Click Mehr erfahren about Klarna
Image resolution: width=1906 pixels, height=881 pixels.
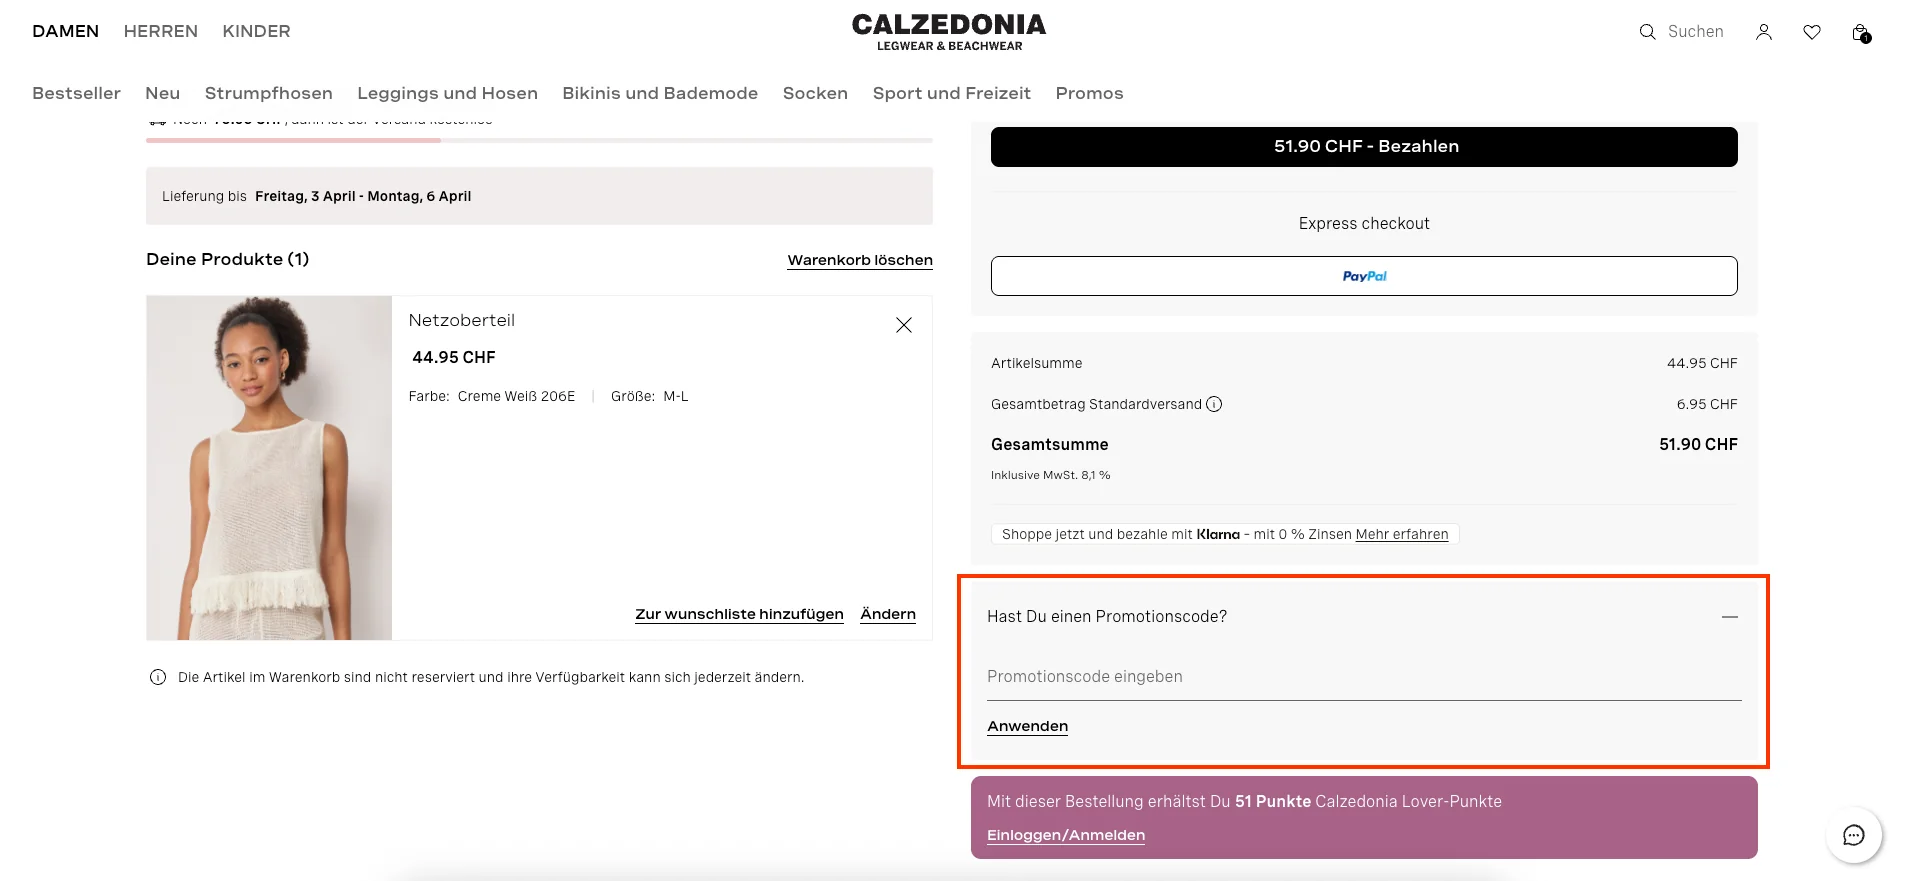pyautogui.click(x=1402, y=534)
